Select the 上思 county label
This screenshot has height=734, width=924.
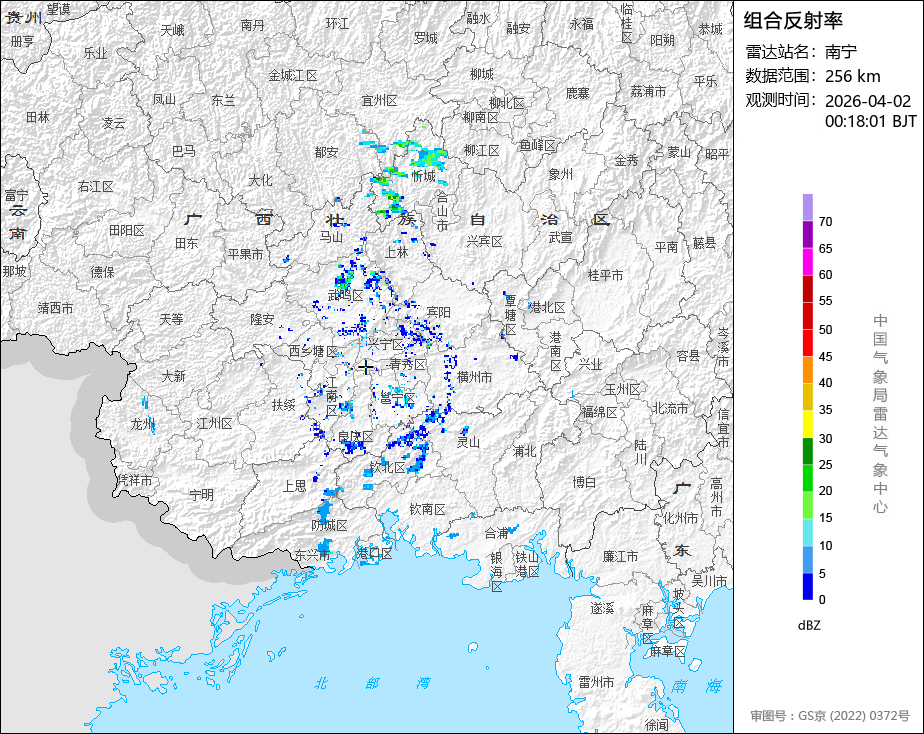[x=294, y=486]
